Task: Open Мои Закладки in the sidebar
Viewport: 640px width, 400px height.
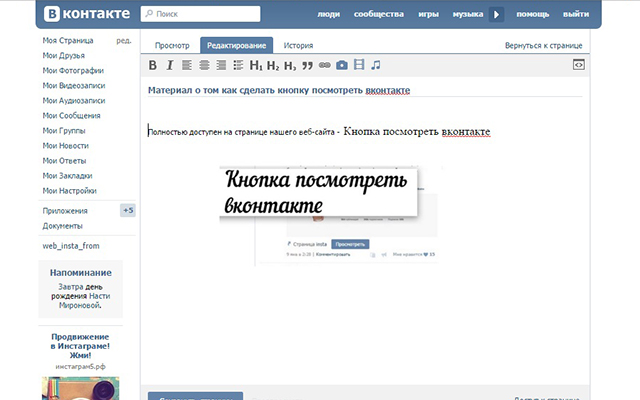Action: [67, 176]
